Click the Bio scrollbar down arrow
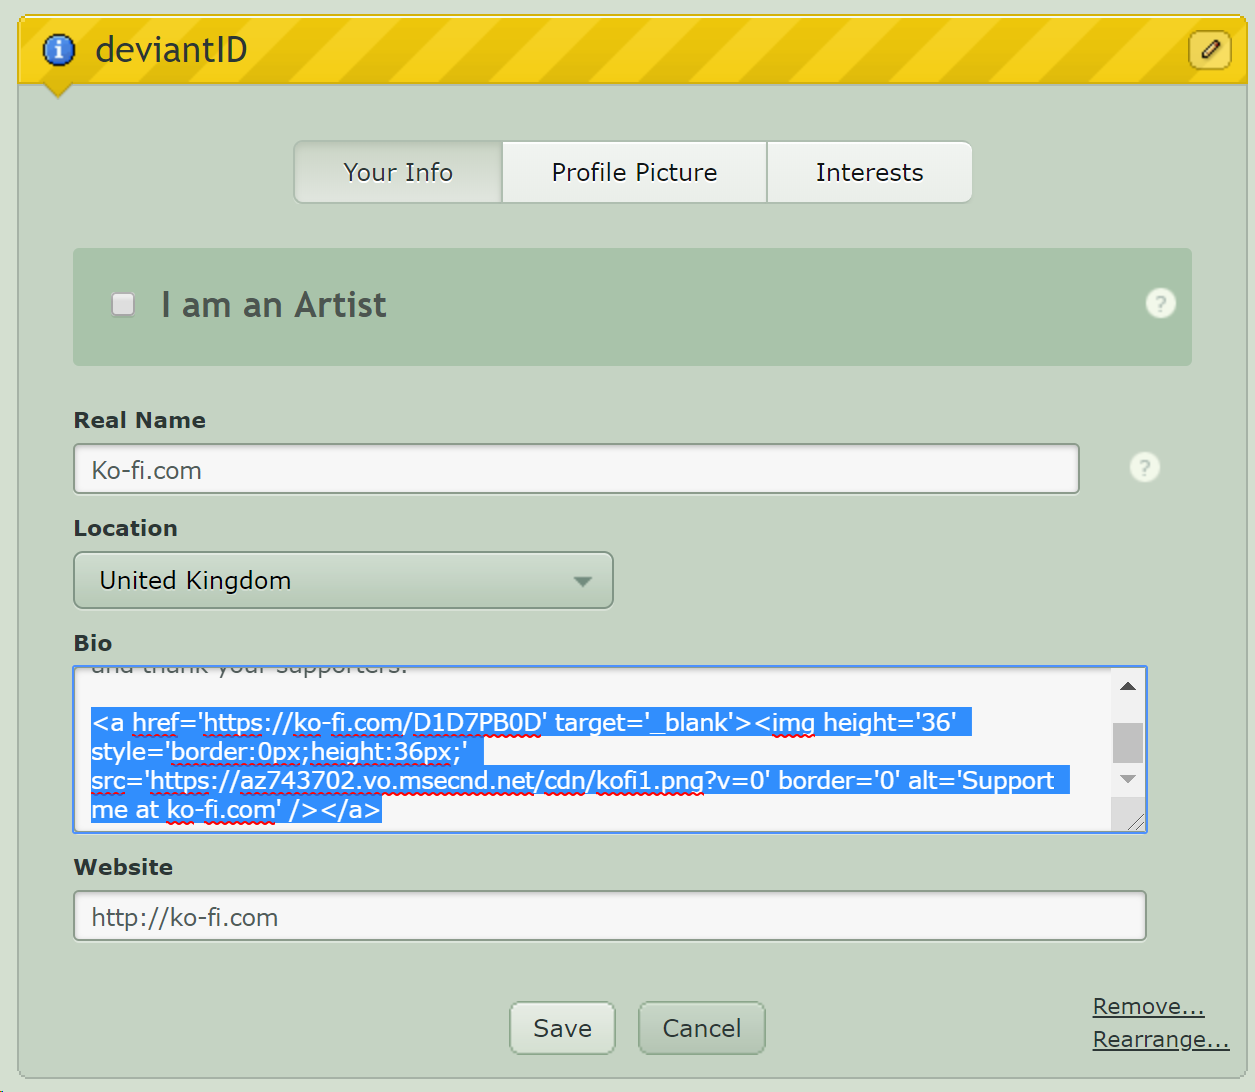The width and height of the screenshot is (1255, 1092). [x=1128, y=778]
